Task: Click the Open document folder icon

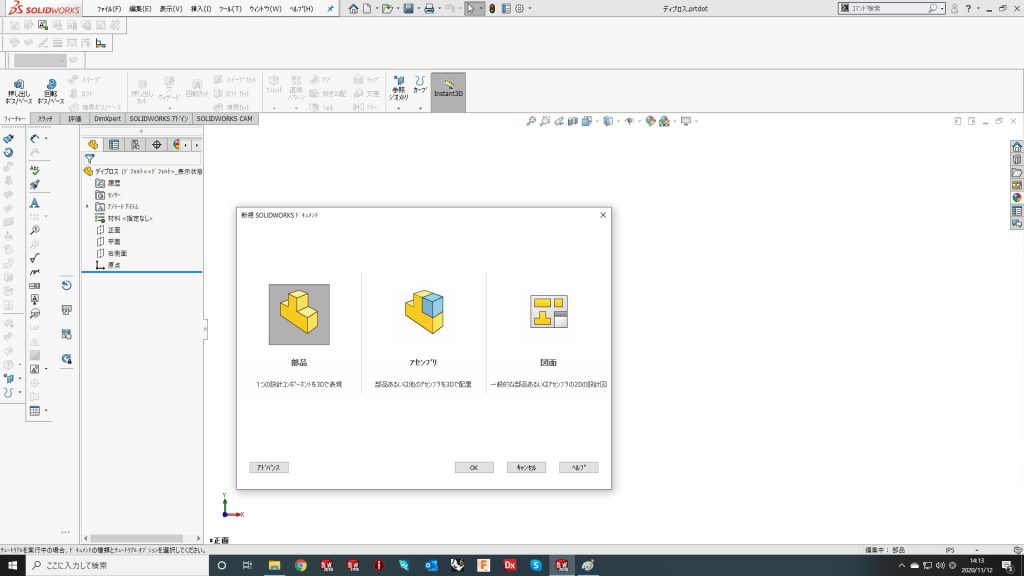Action: pos(387,9)
